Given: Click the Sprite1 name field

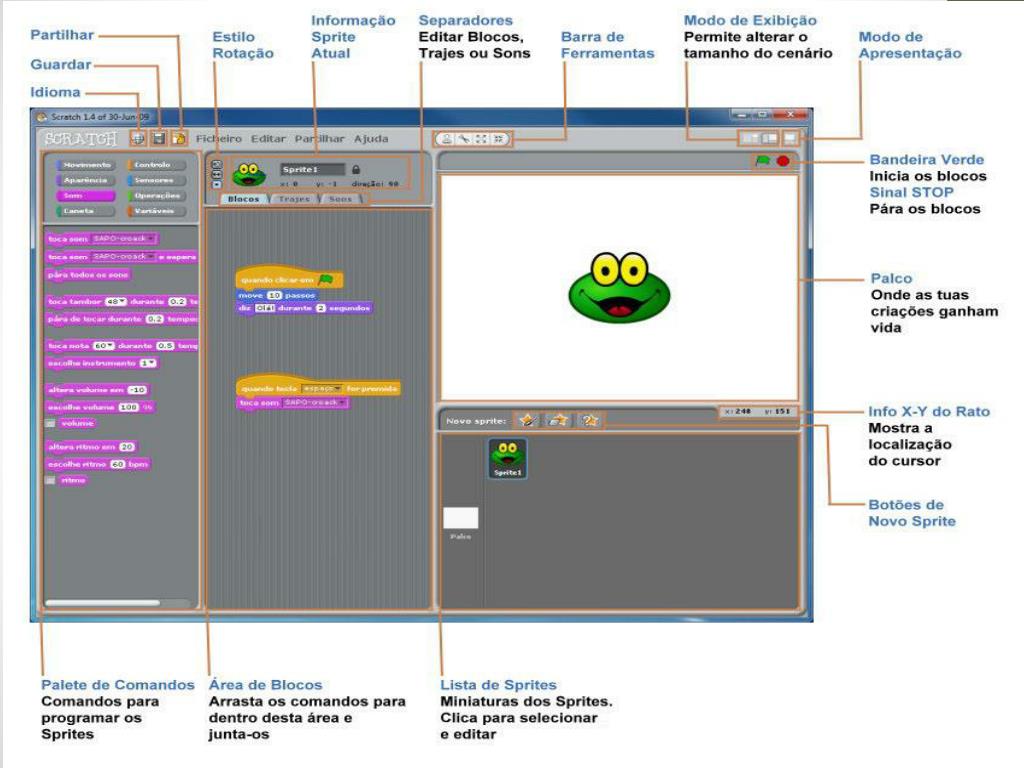Looking at the screenshot, I should (x=312, y=169).
